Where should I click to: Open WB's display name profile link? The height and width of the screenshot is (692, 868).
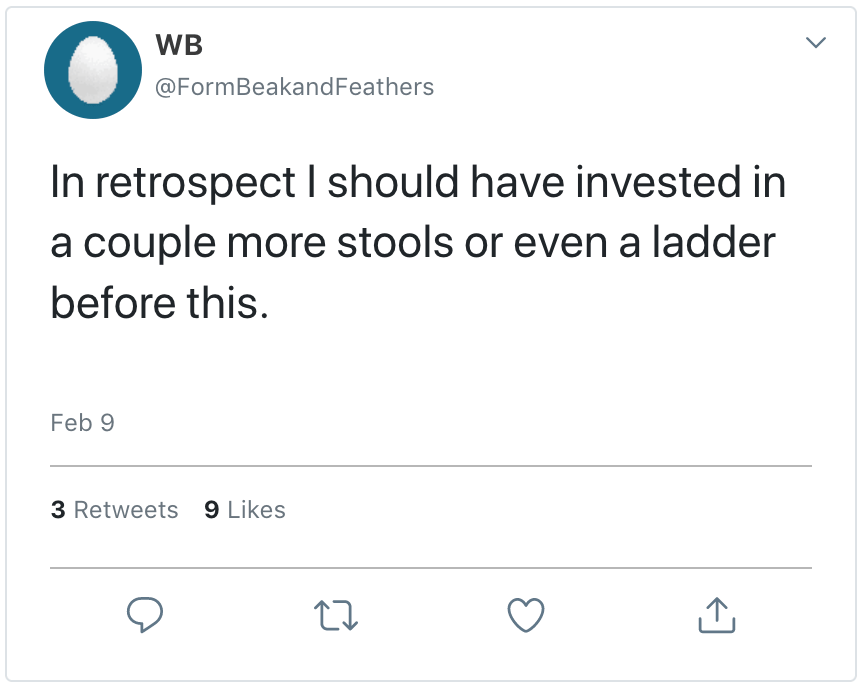click(180, 45)
